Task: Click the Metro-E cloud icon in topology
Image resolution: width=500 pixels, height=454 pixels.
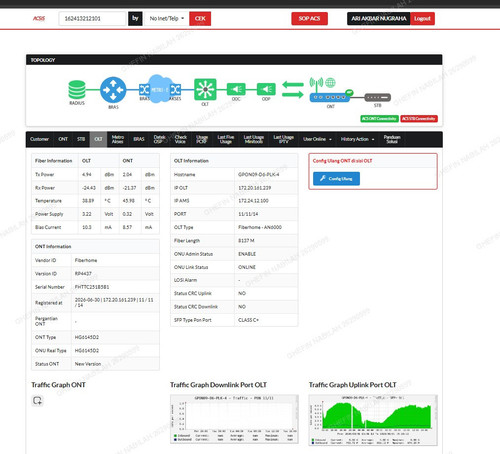Action: tap(160, 89)
